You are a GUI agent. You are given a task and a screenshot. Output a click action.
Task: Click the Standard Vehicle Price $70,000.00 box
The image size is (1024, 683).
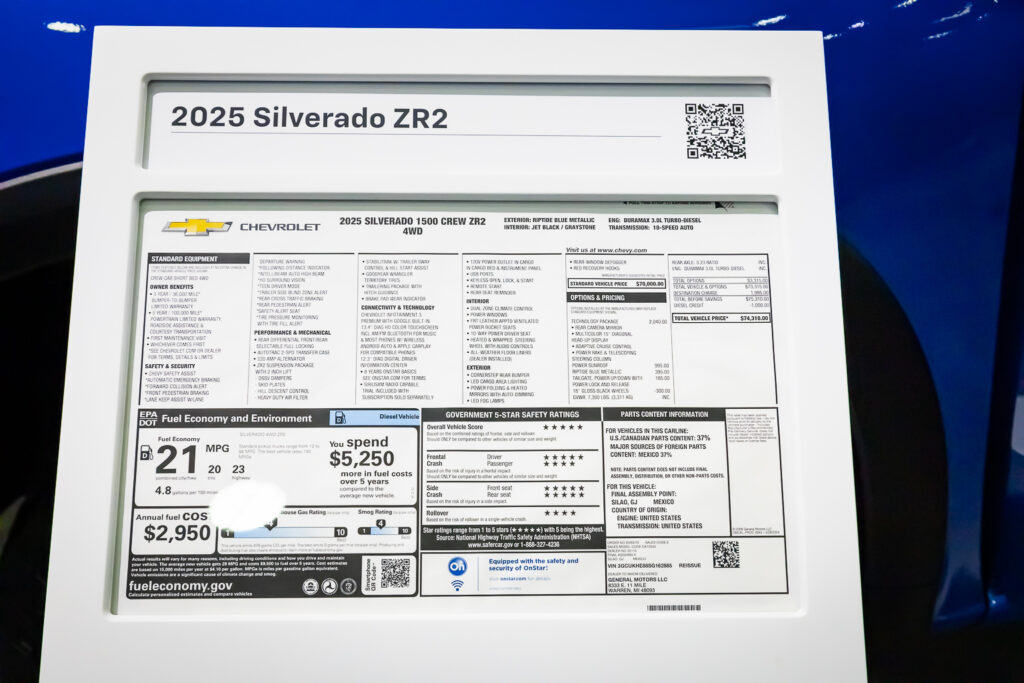(x=616, y=284)
